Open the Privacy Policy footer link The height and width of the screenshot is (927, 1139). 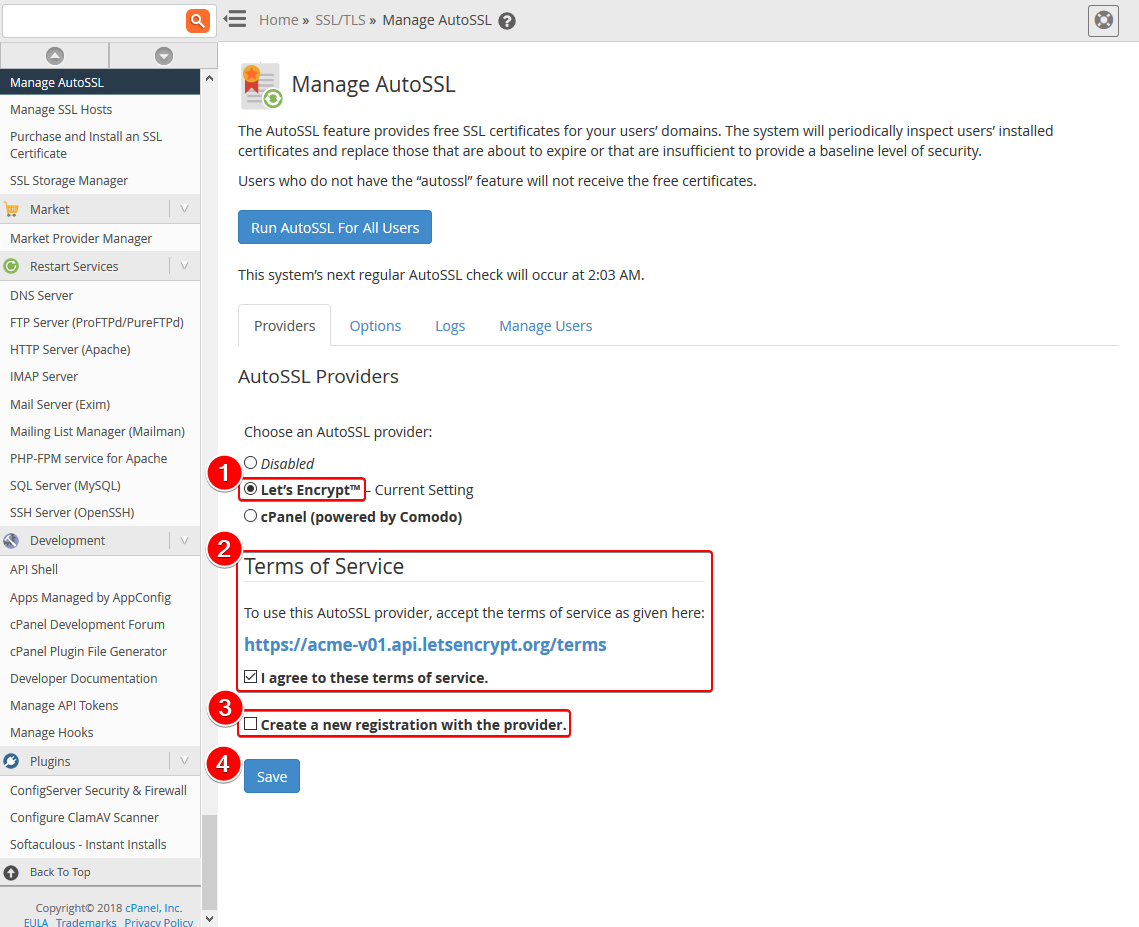tap(158, 922)
